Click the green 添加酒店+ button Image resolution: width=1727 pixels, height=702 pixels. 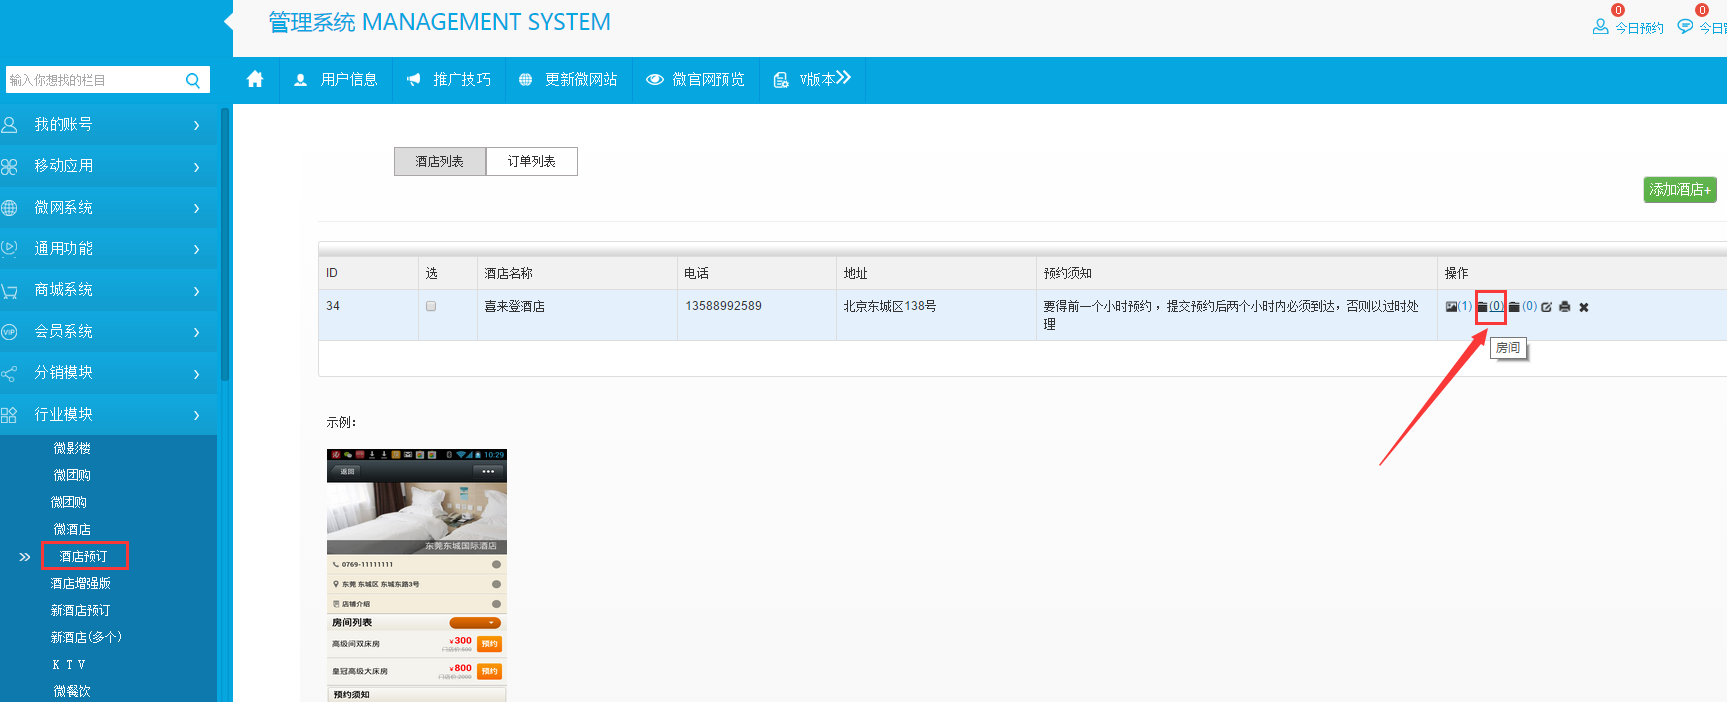tap(1679, 189)
